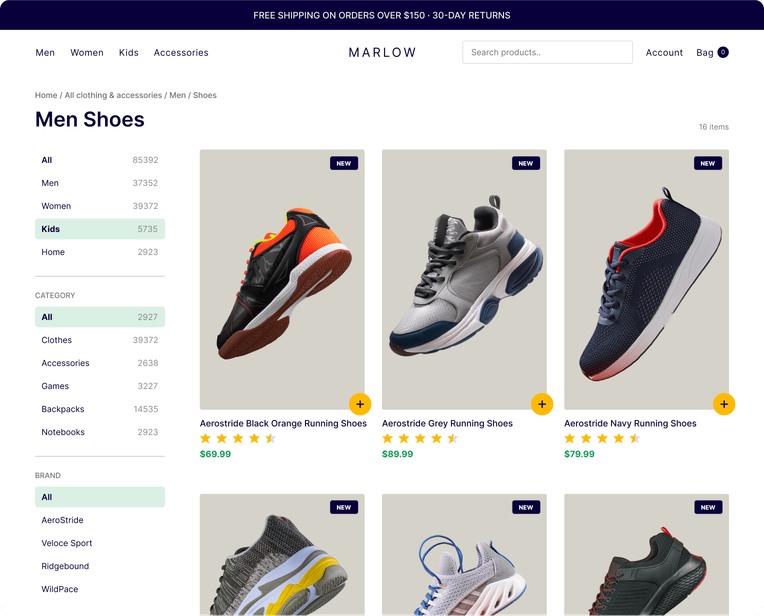764x616 pixels.
Task: Open the Account page
Action: [664, 53]
